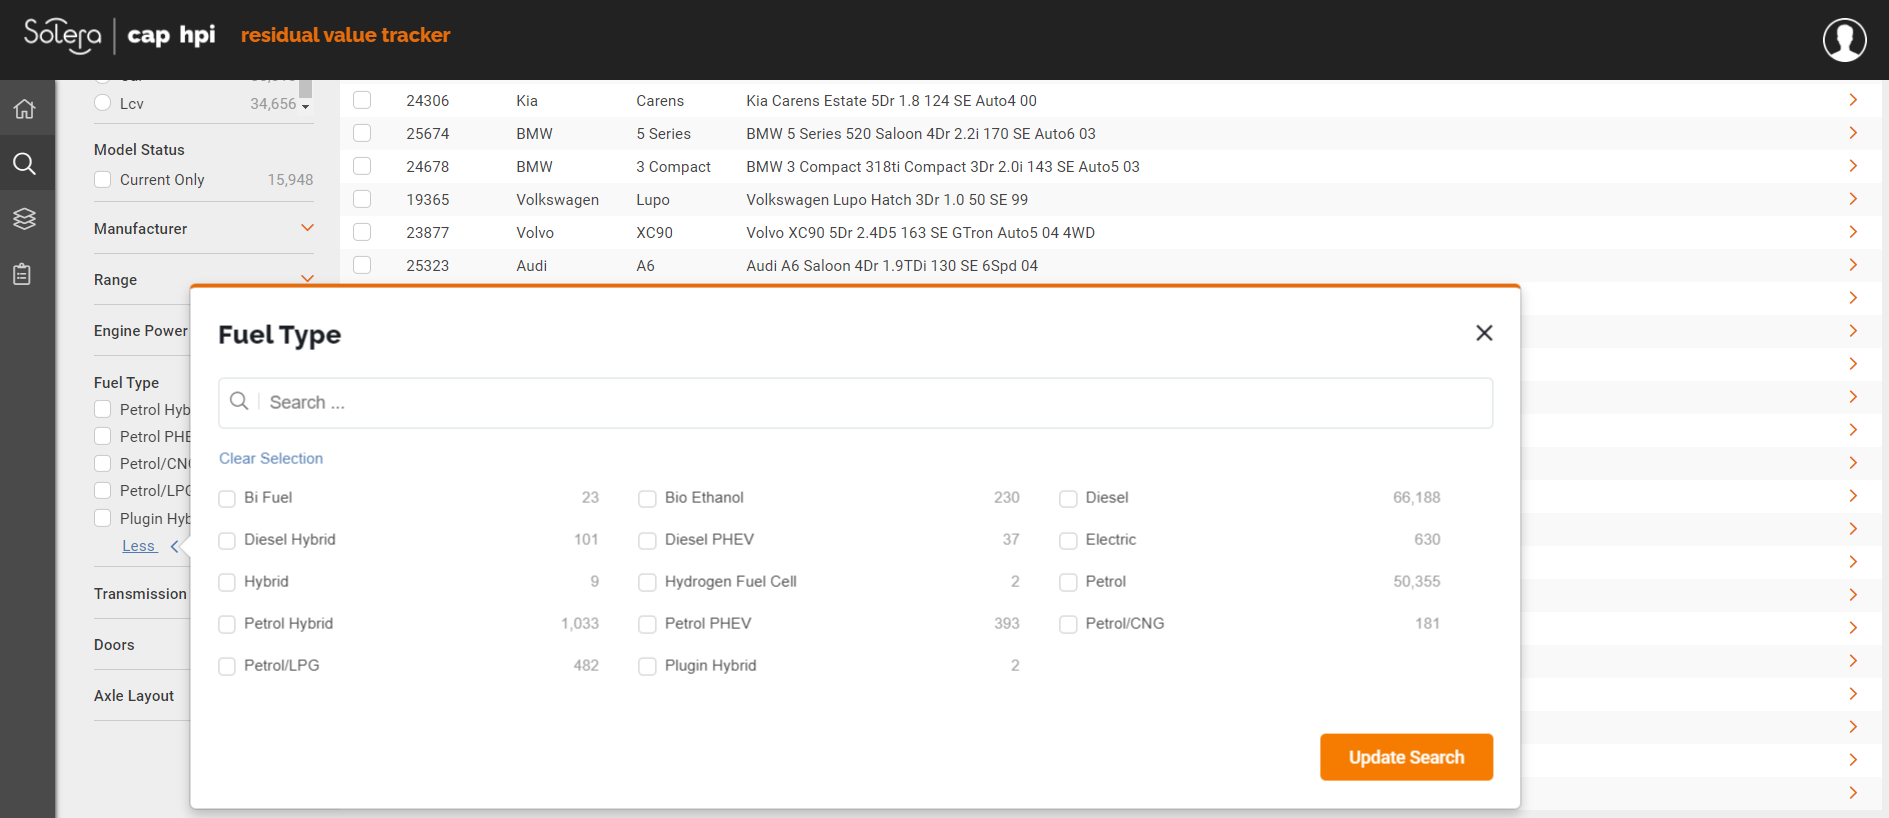Click 'Volkswagen Lupo Hatch 3Dr 1.0 50 SE 99'

887,199
